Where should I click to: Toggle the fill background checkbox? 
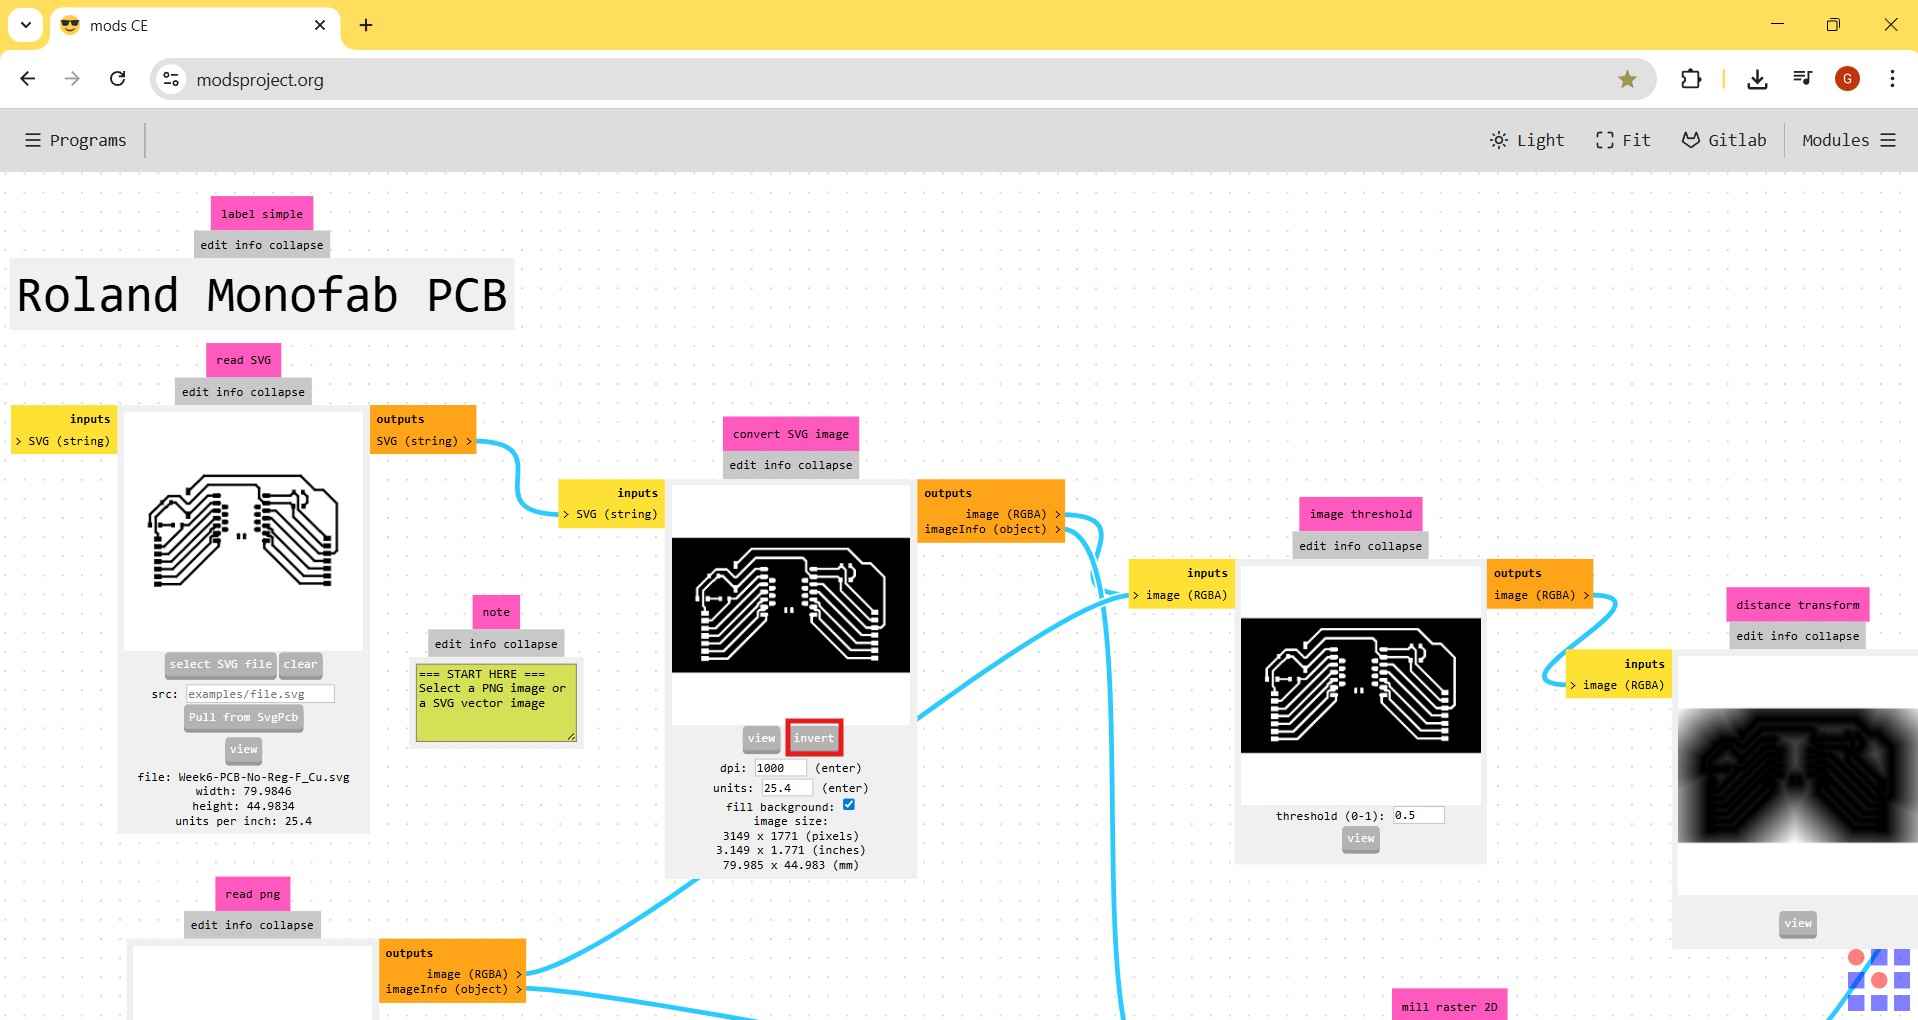click(x=849, y=805)
